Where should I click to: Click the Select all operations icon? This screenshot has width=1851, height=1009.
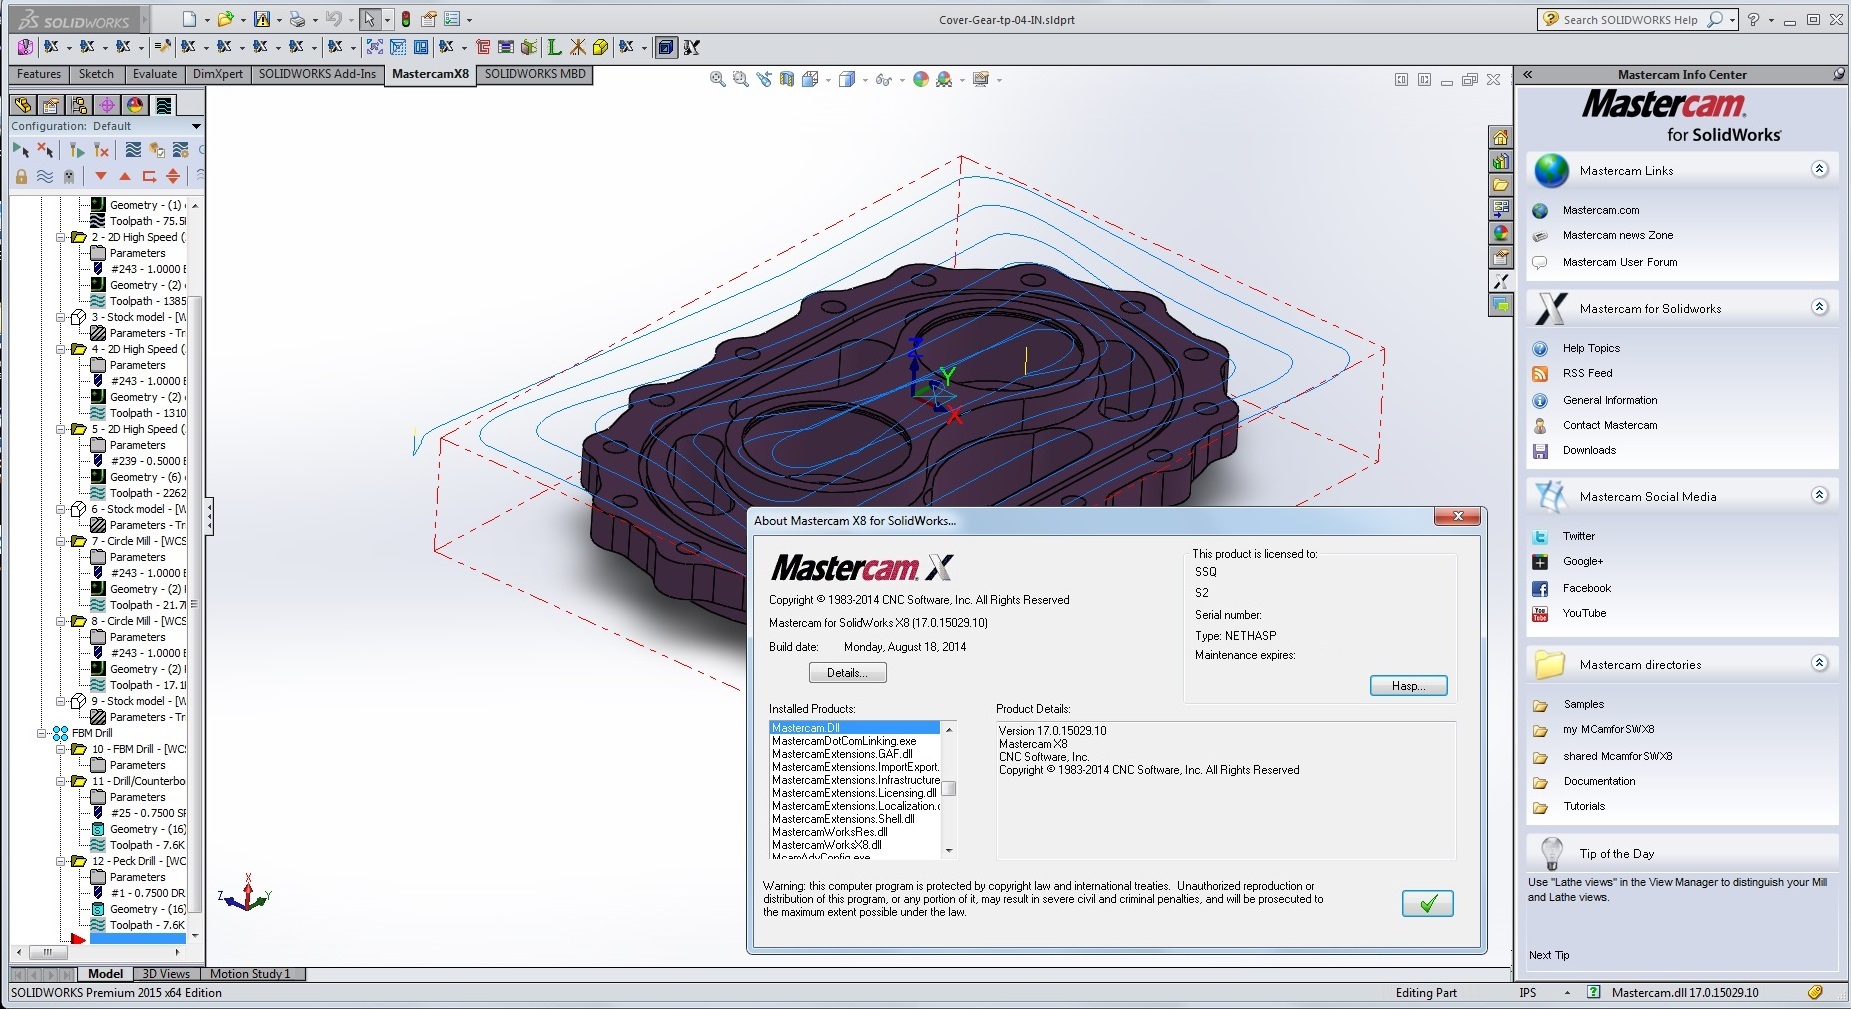tap(20, 150)
